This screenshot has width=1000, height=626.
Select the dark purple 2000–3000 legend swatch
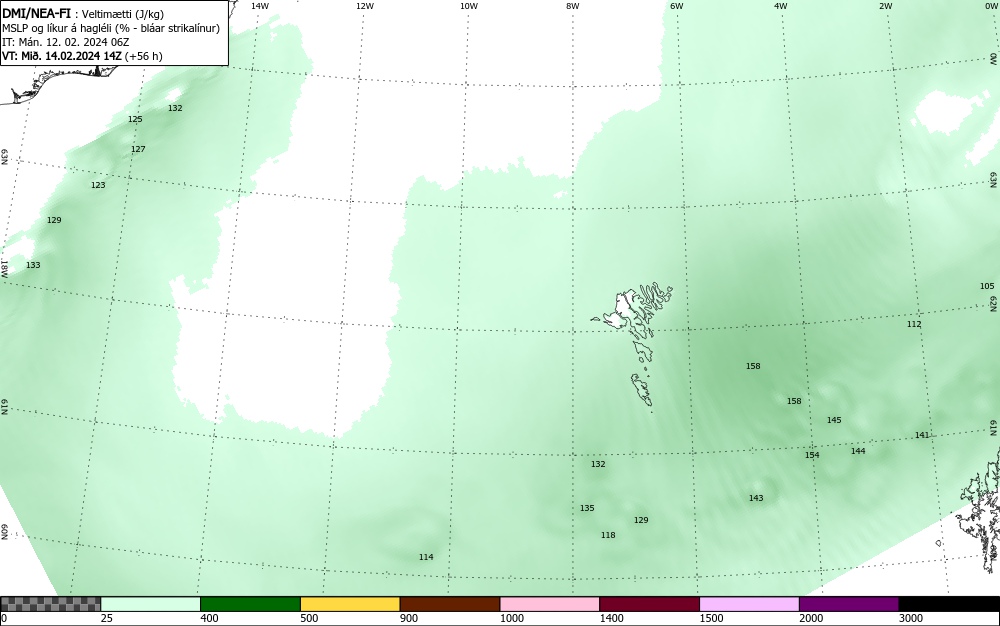tap(849, 604)
